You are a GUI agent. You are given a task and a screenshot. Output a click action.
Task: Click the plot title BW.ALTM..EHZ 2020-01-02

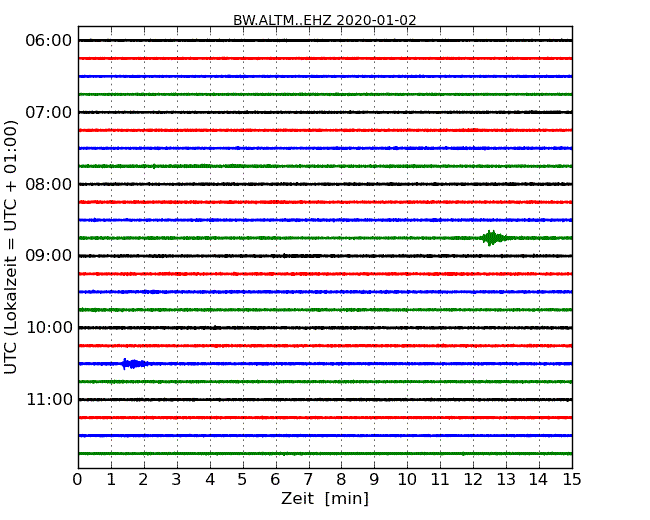(325, 20)
